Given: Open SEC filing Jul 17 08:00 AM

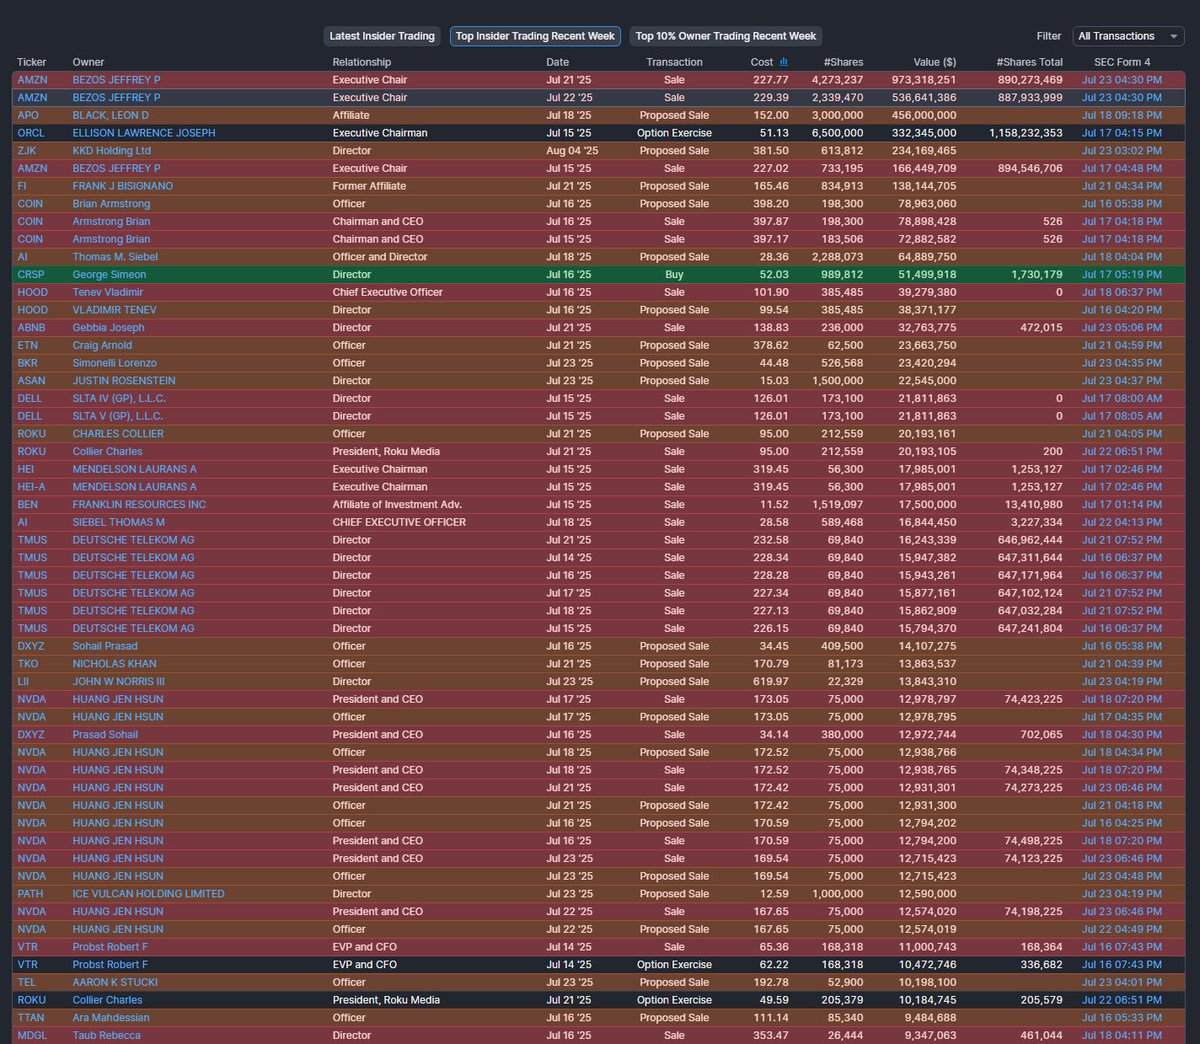Looking at the screenshot, I should [1122, 399].
